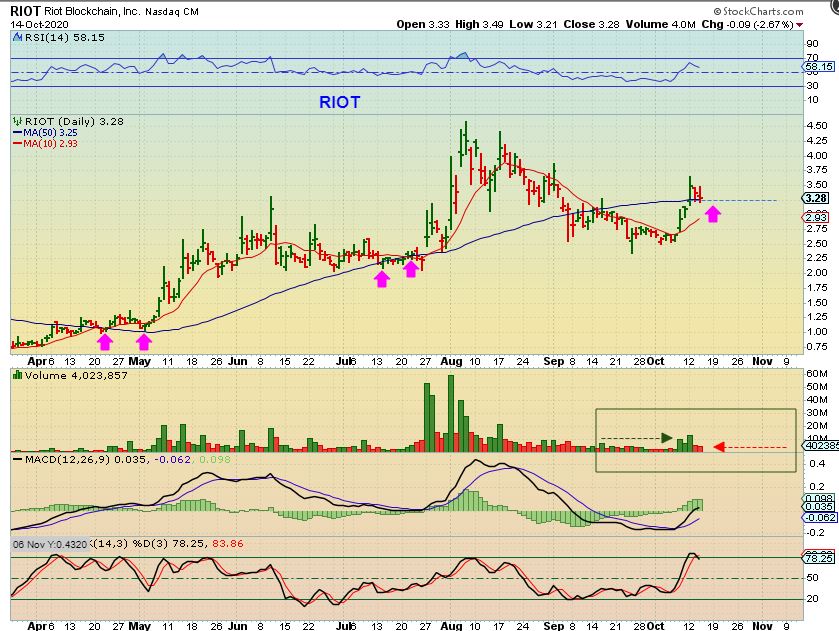Screen dimensions: 839x631
Task: Click the 'Close 3.28' value in header
Action: click(591, 25)
